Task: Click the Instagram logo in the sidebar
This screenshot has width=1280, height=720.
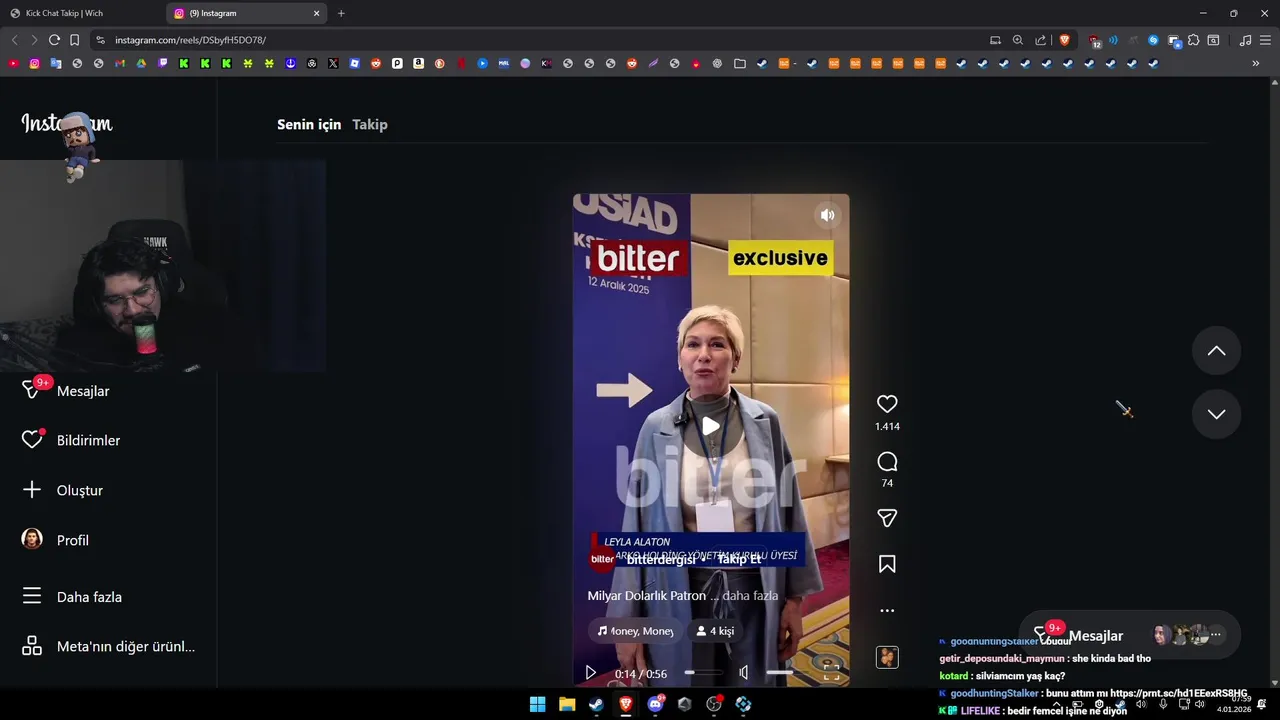Action: click(x=67, y=124)
